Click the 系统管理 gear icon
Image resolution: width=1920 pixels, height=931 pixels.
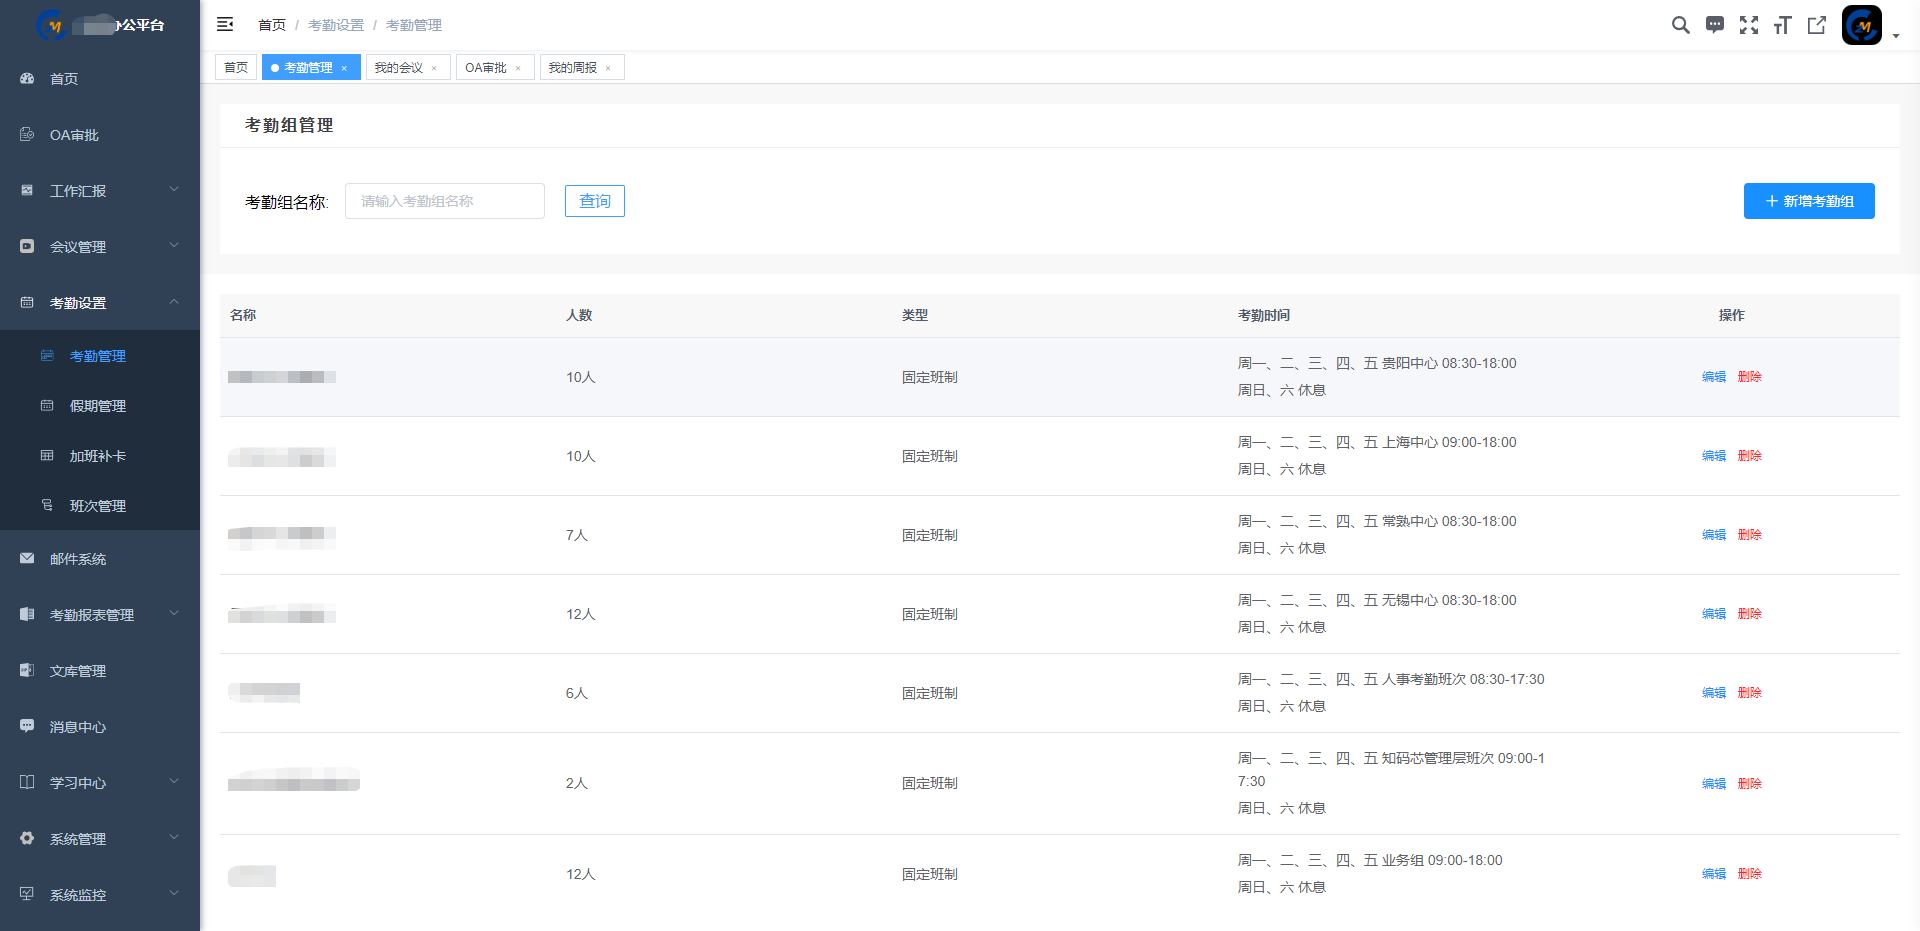pyautogui.click(x=27, y=838)
